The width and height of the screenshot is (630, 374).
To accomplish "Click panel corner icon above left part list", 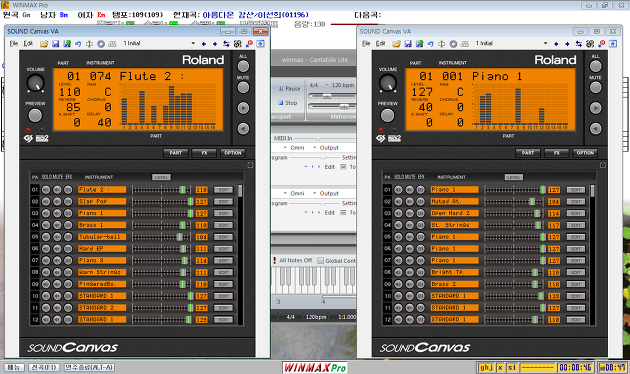I will tap(250, 165).
